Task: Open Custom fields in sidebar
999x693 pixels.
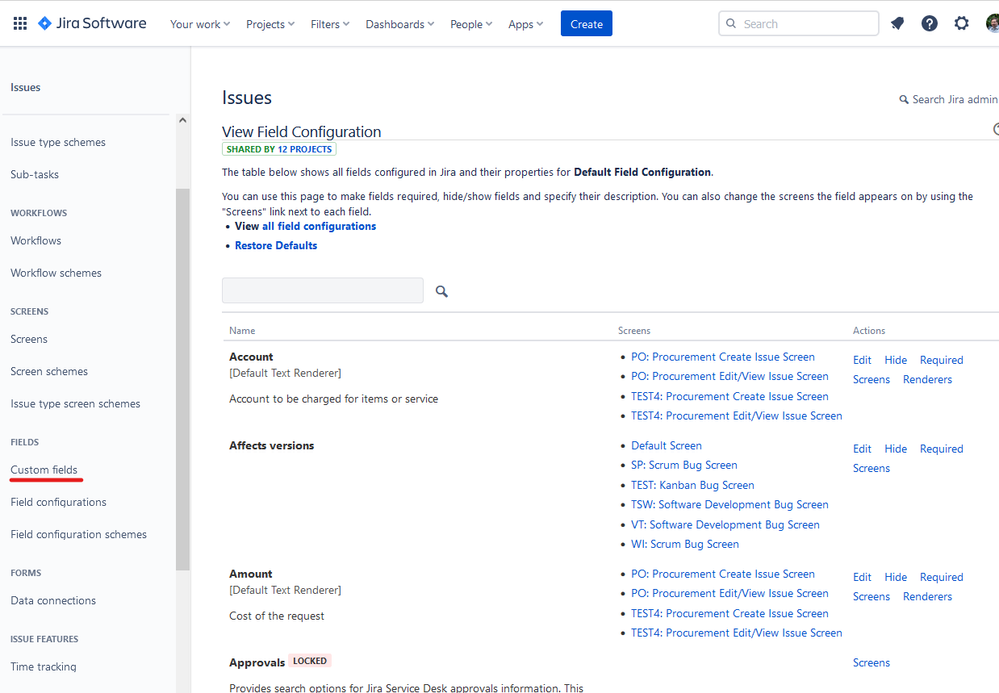Action: pyautogui.click(x=44, y=470)
